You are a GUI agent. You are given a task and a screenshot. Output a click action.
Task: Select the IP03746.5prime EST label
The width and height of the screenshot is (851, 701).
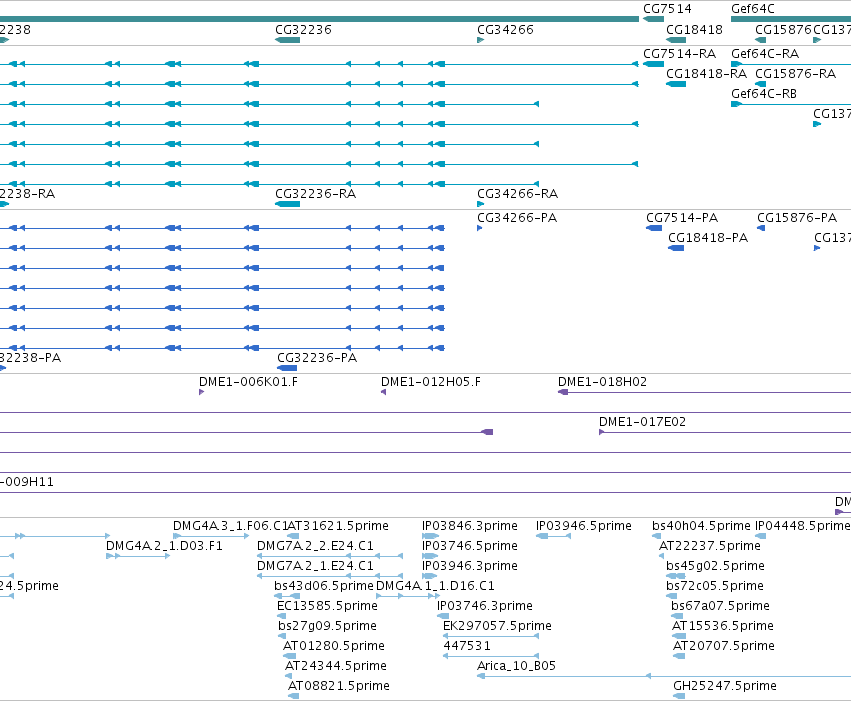pyautogui.click(x=469, y=546)
